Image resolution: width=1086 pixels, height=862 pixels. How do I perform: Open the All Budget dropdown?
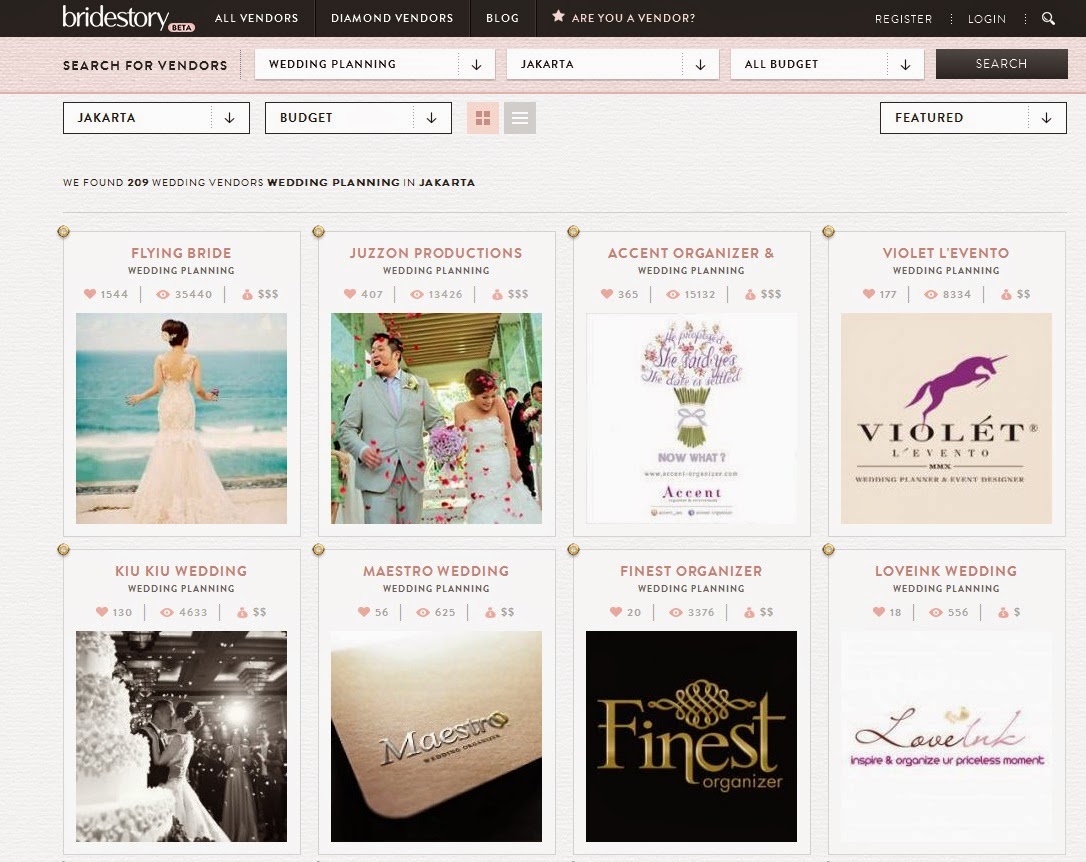click(x=827, y=64)
